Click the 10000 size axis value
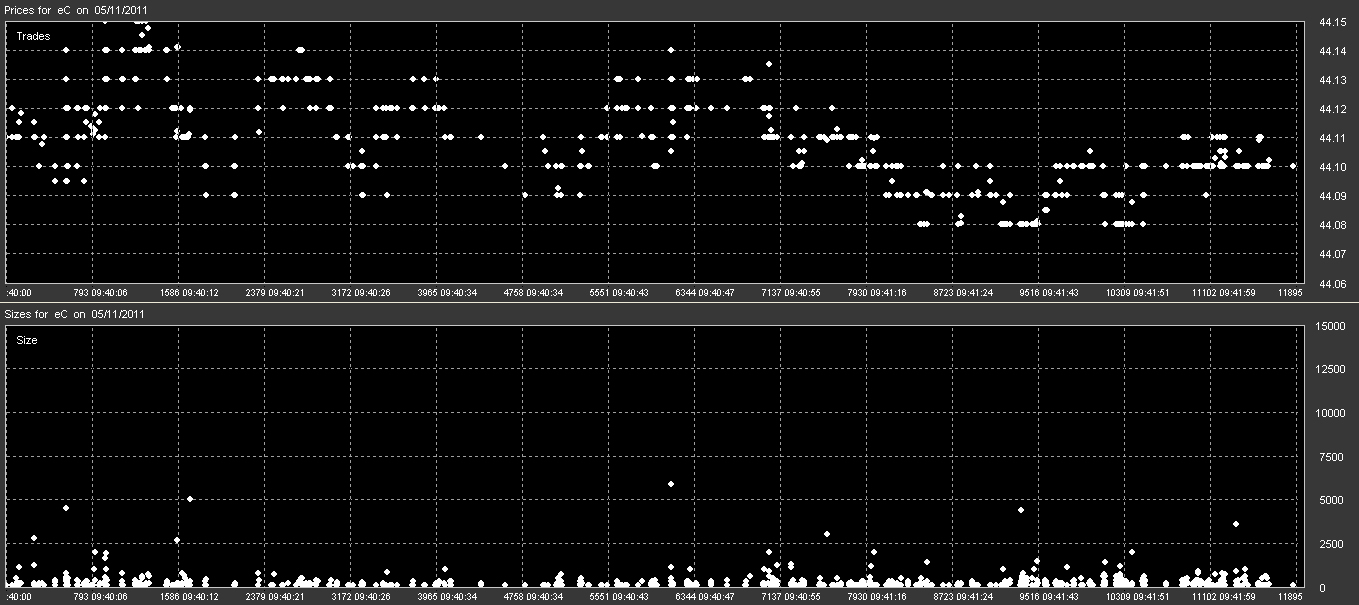This screenshot has width=1359, height=605. pyautogui.click(x=1329, y=413)
